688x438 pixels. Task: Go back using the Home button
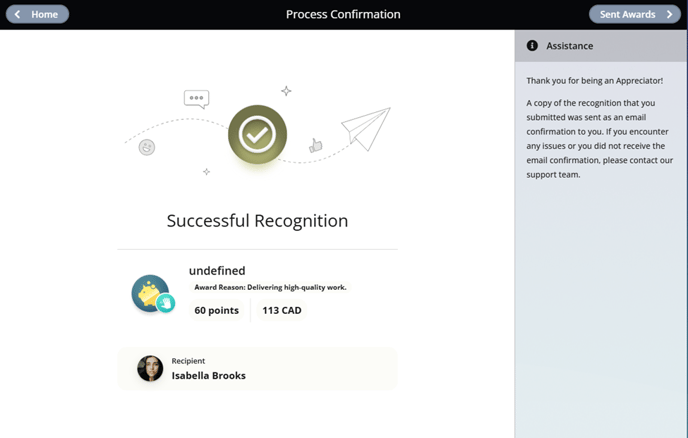(x=37, y=14)
